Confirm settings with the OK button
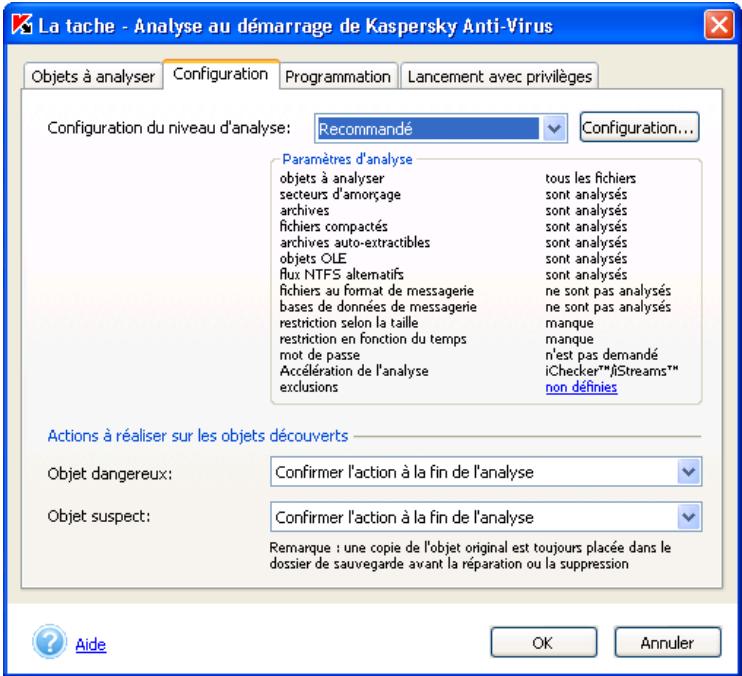 [x=544, y=642]
